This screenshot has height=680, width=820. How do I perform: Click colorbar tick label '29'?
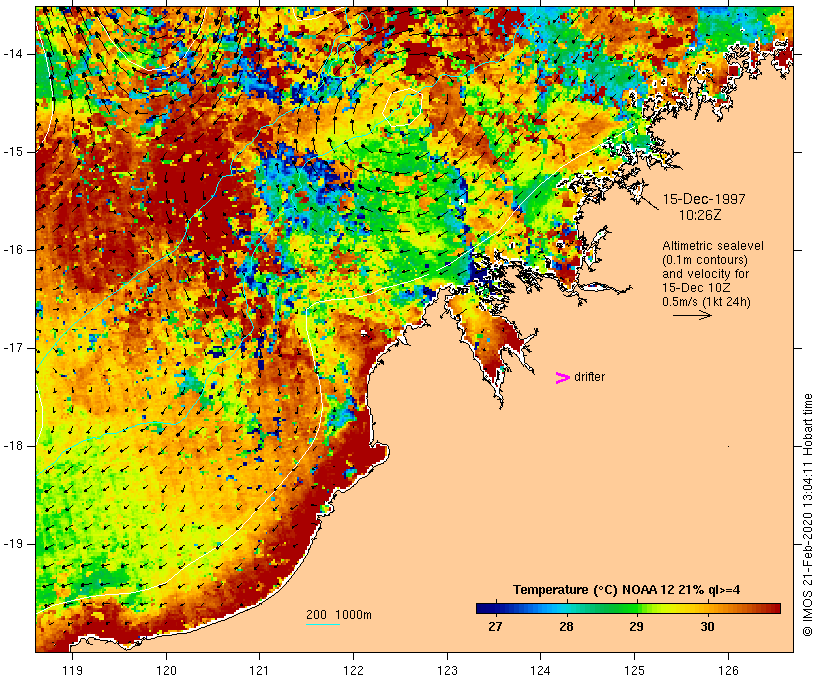[636, 627]
